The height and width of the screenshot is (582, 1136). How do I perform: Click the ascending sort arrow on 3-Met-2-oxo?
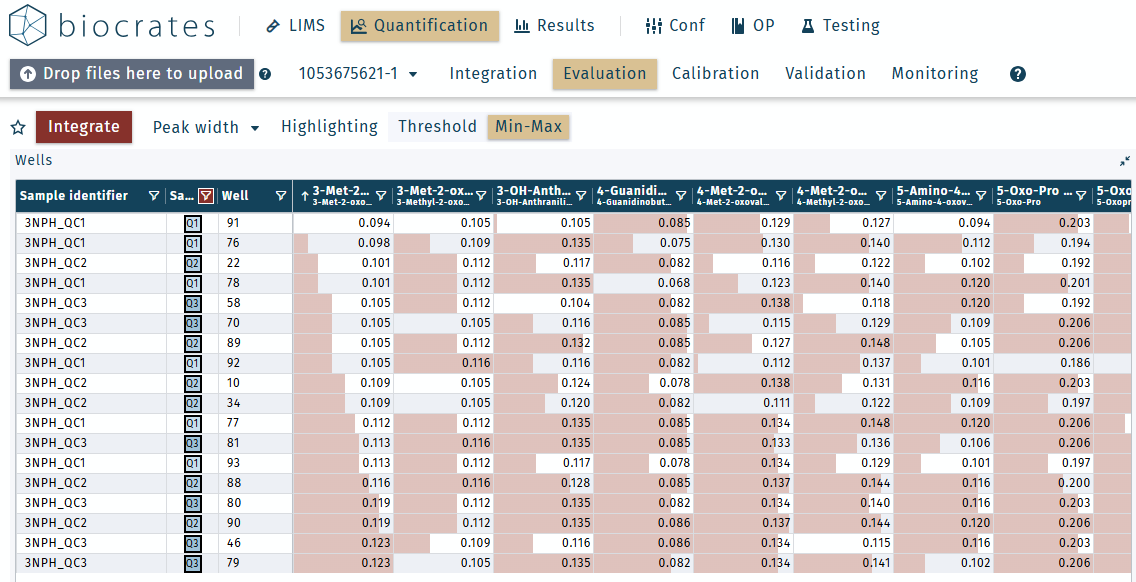(x=304, y=196)
